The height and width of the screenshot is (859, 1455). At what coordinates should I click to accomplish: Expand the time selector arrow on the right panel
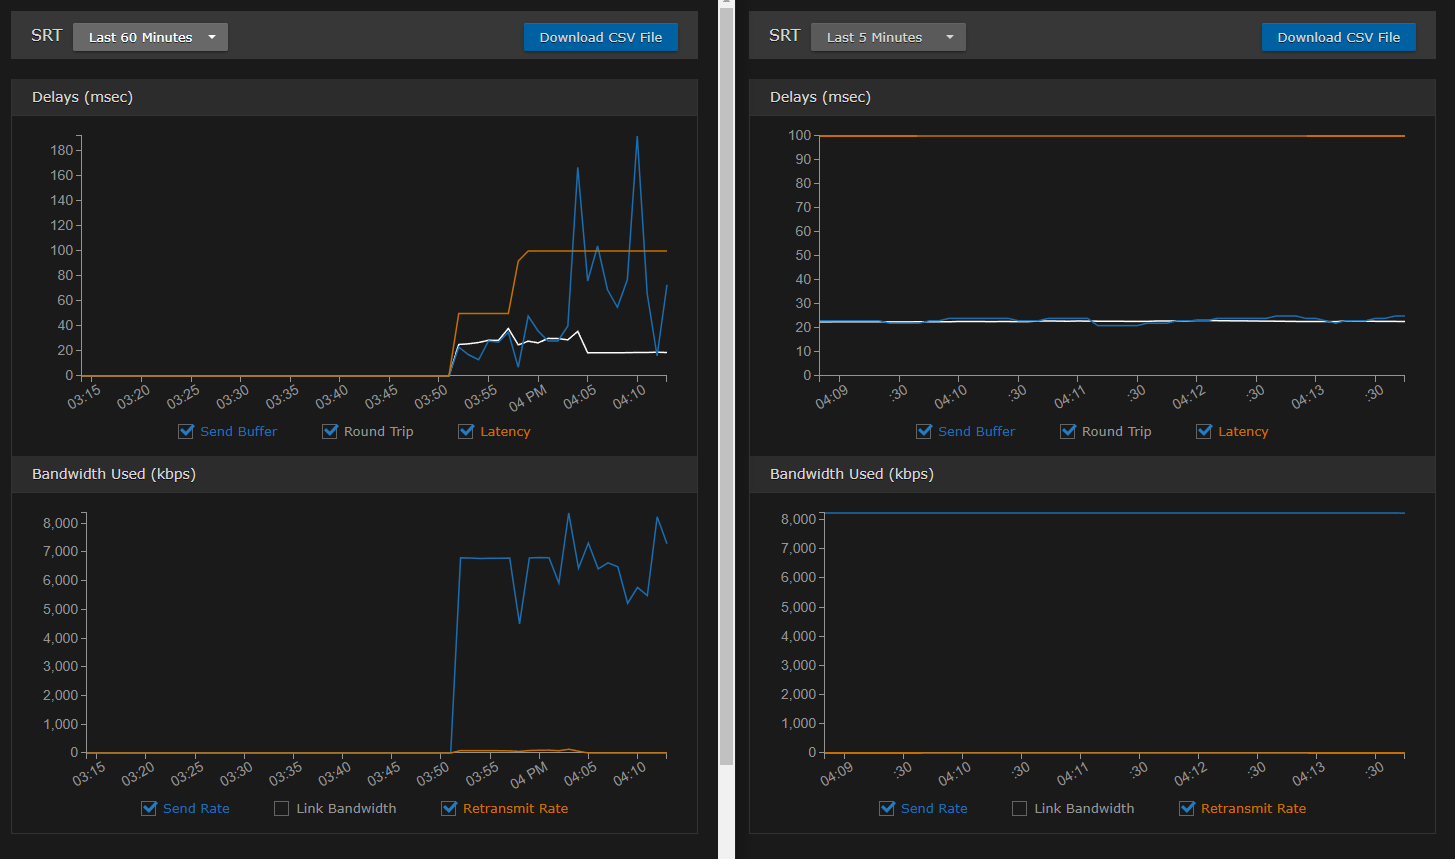click(950, 36)
